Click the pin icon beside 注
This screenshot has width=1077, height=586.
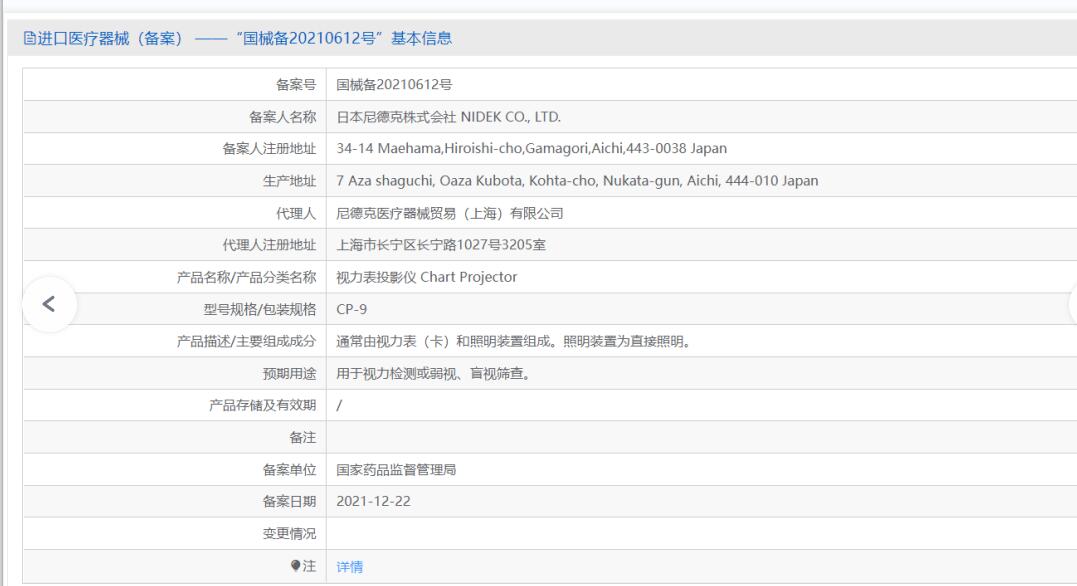pos(295,565)
